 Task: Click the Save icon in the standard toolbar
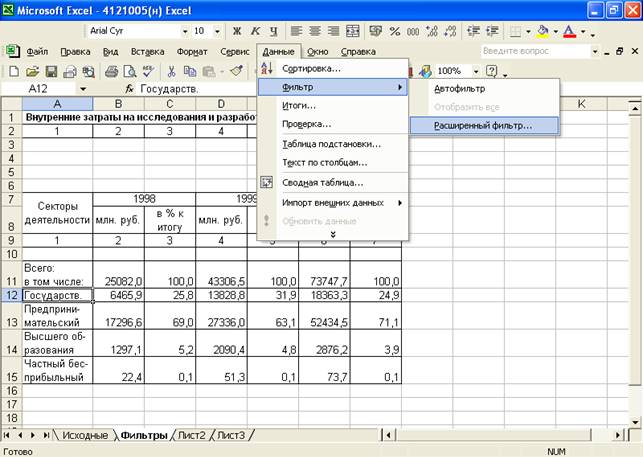51,71
